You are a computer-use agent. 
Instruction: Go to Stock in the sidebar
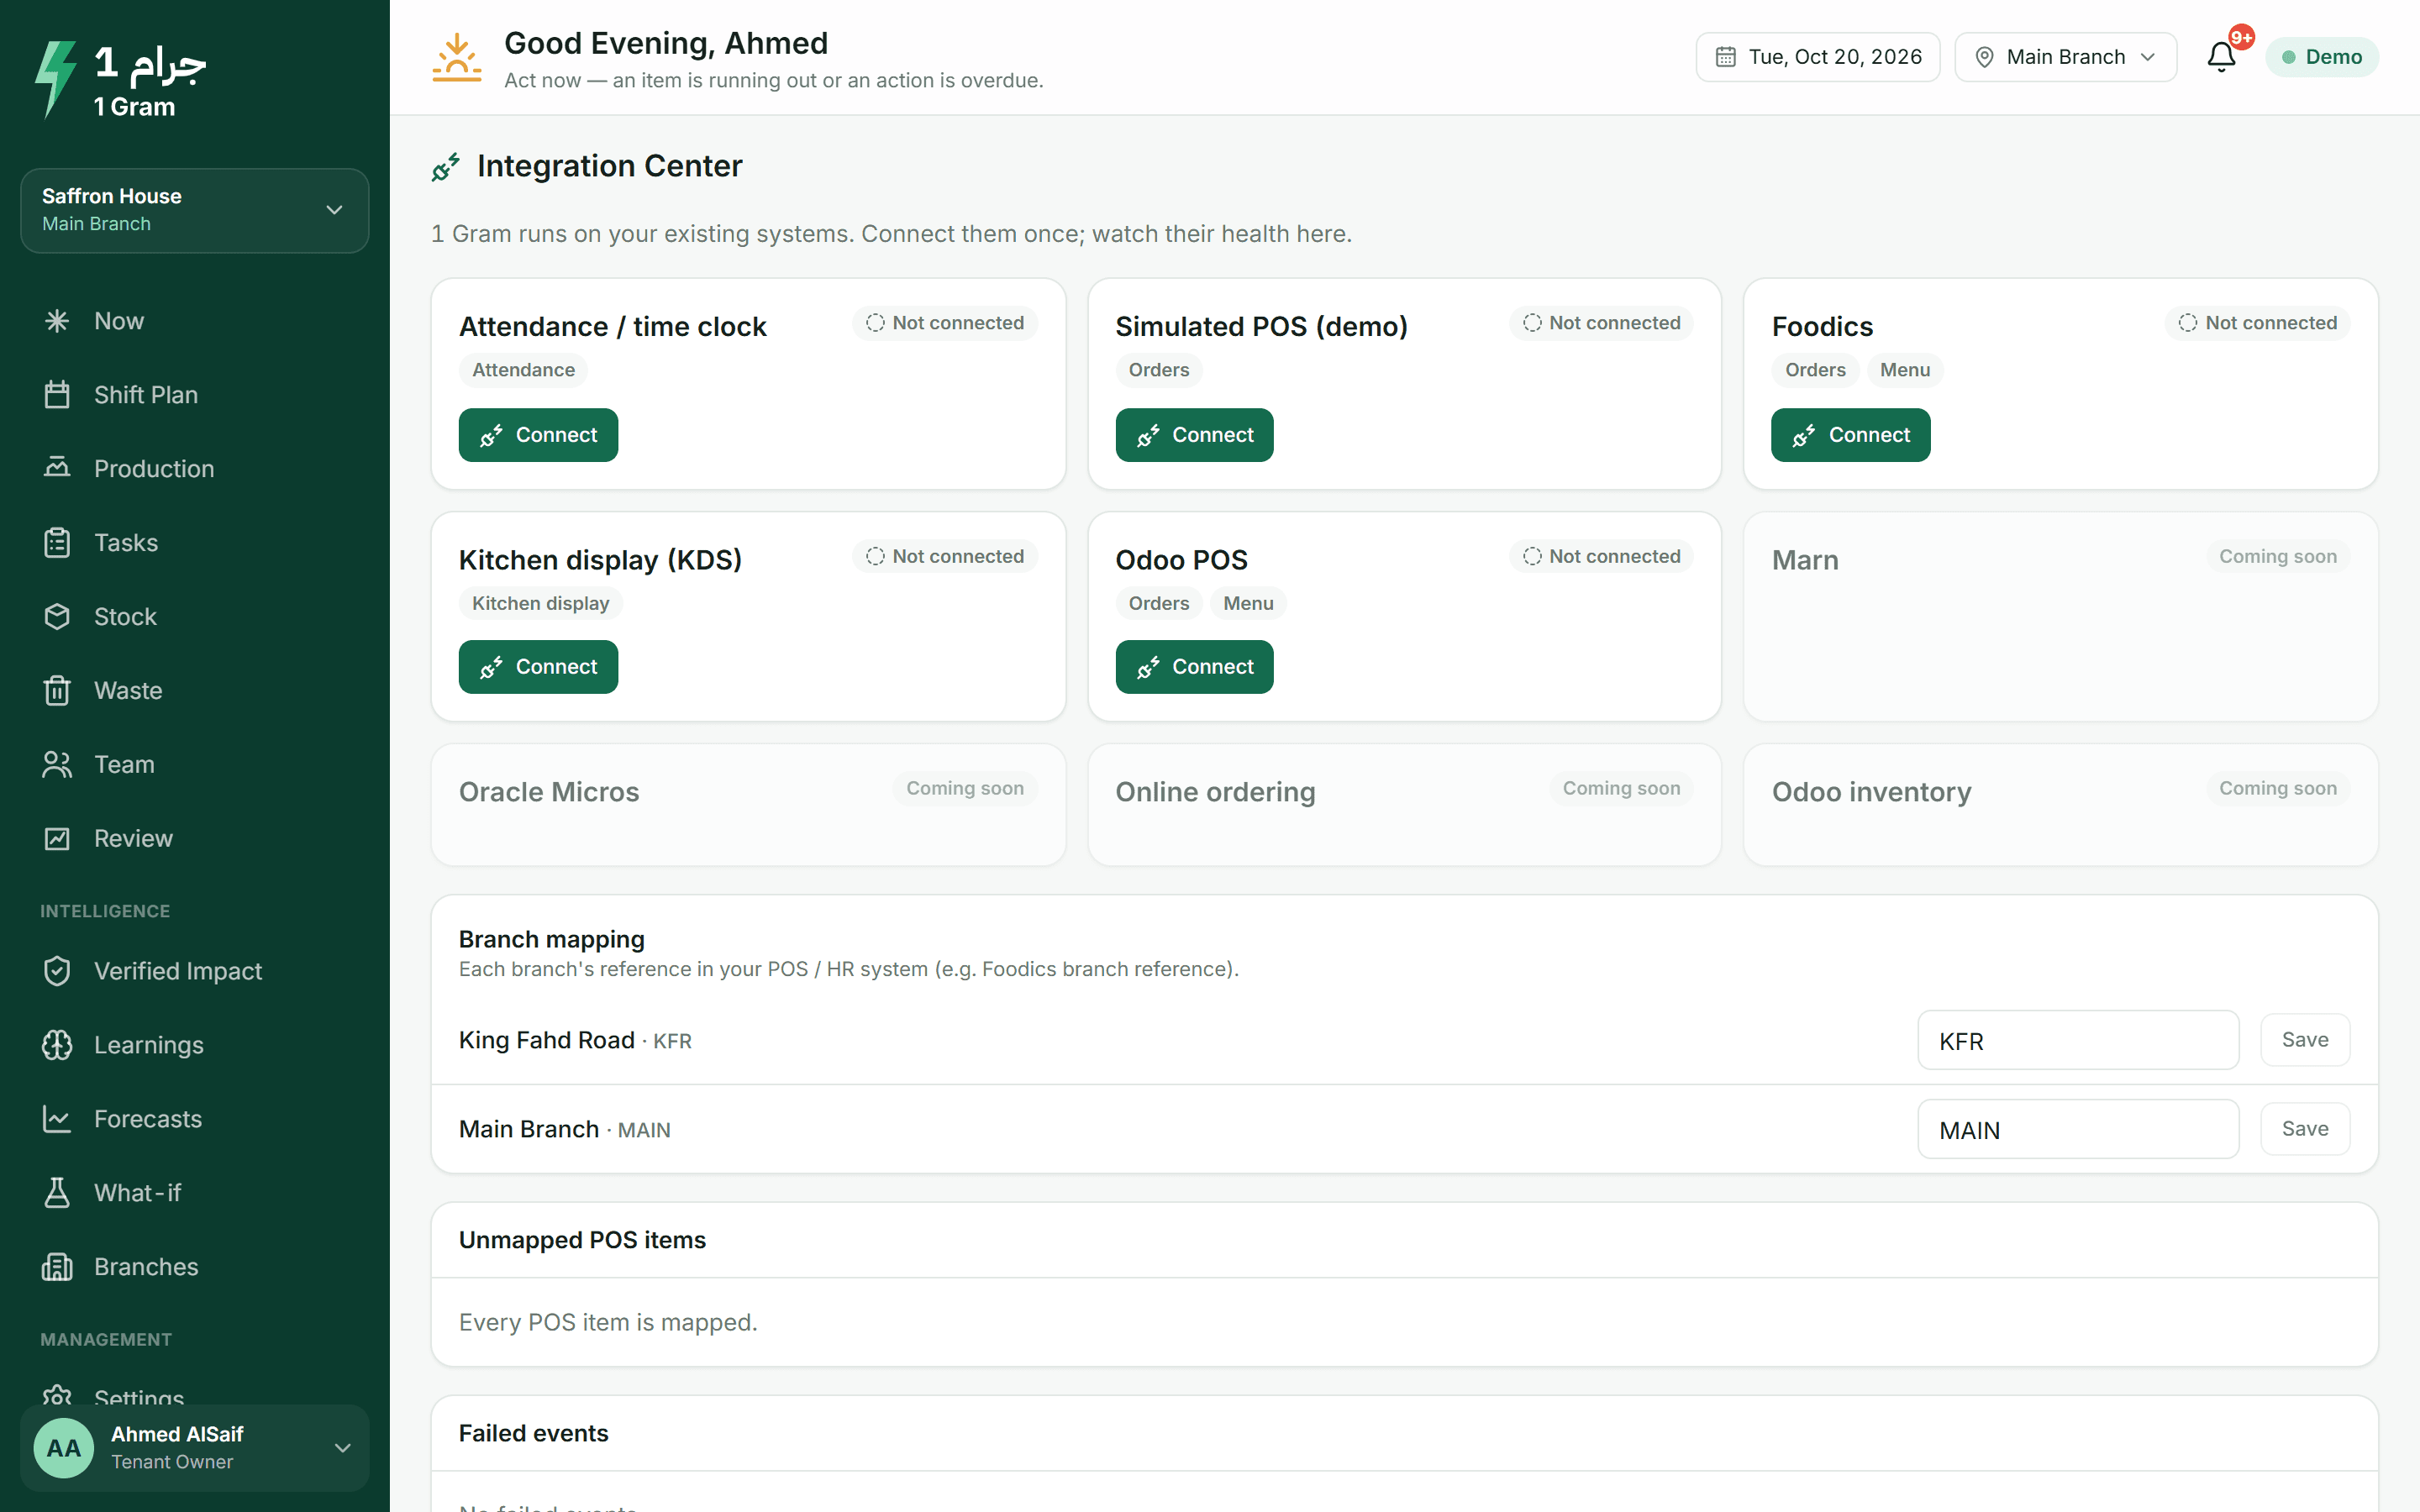tap(195, 616)
